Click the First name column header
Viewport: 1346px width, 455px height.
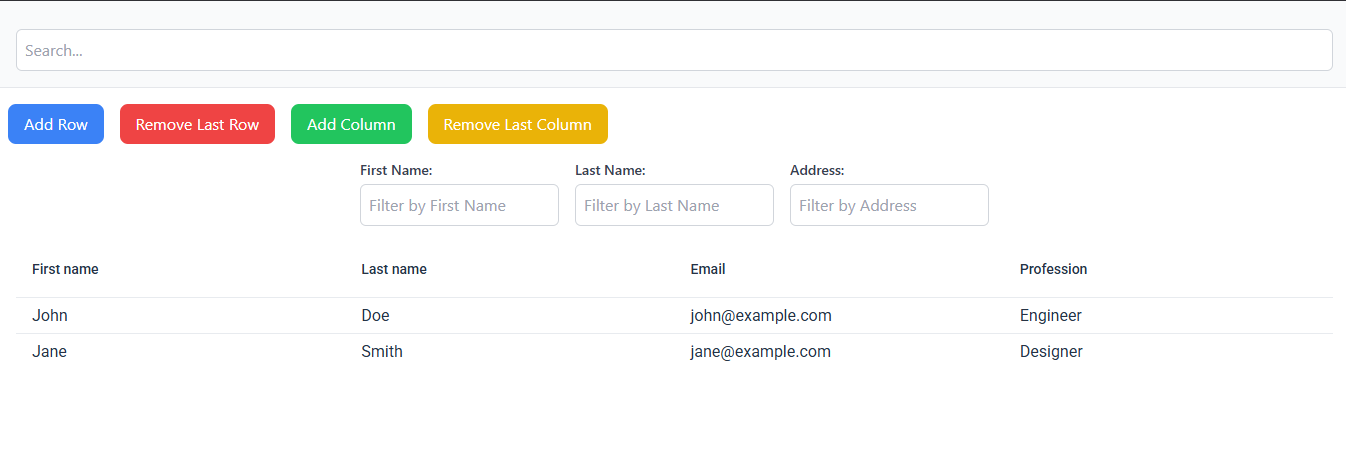pos(65,269)
